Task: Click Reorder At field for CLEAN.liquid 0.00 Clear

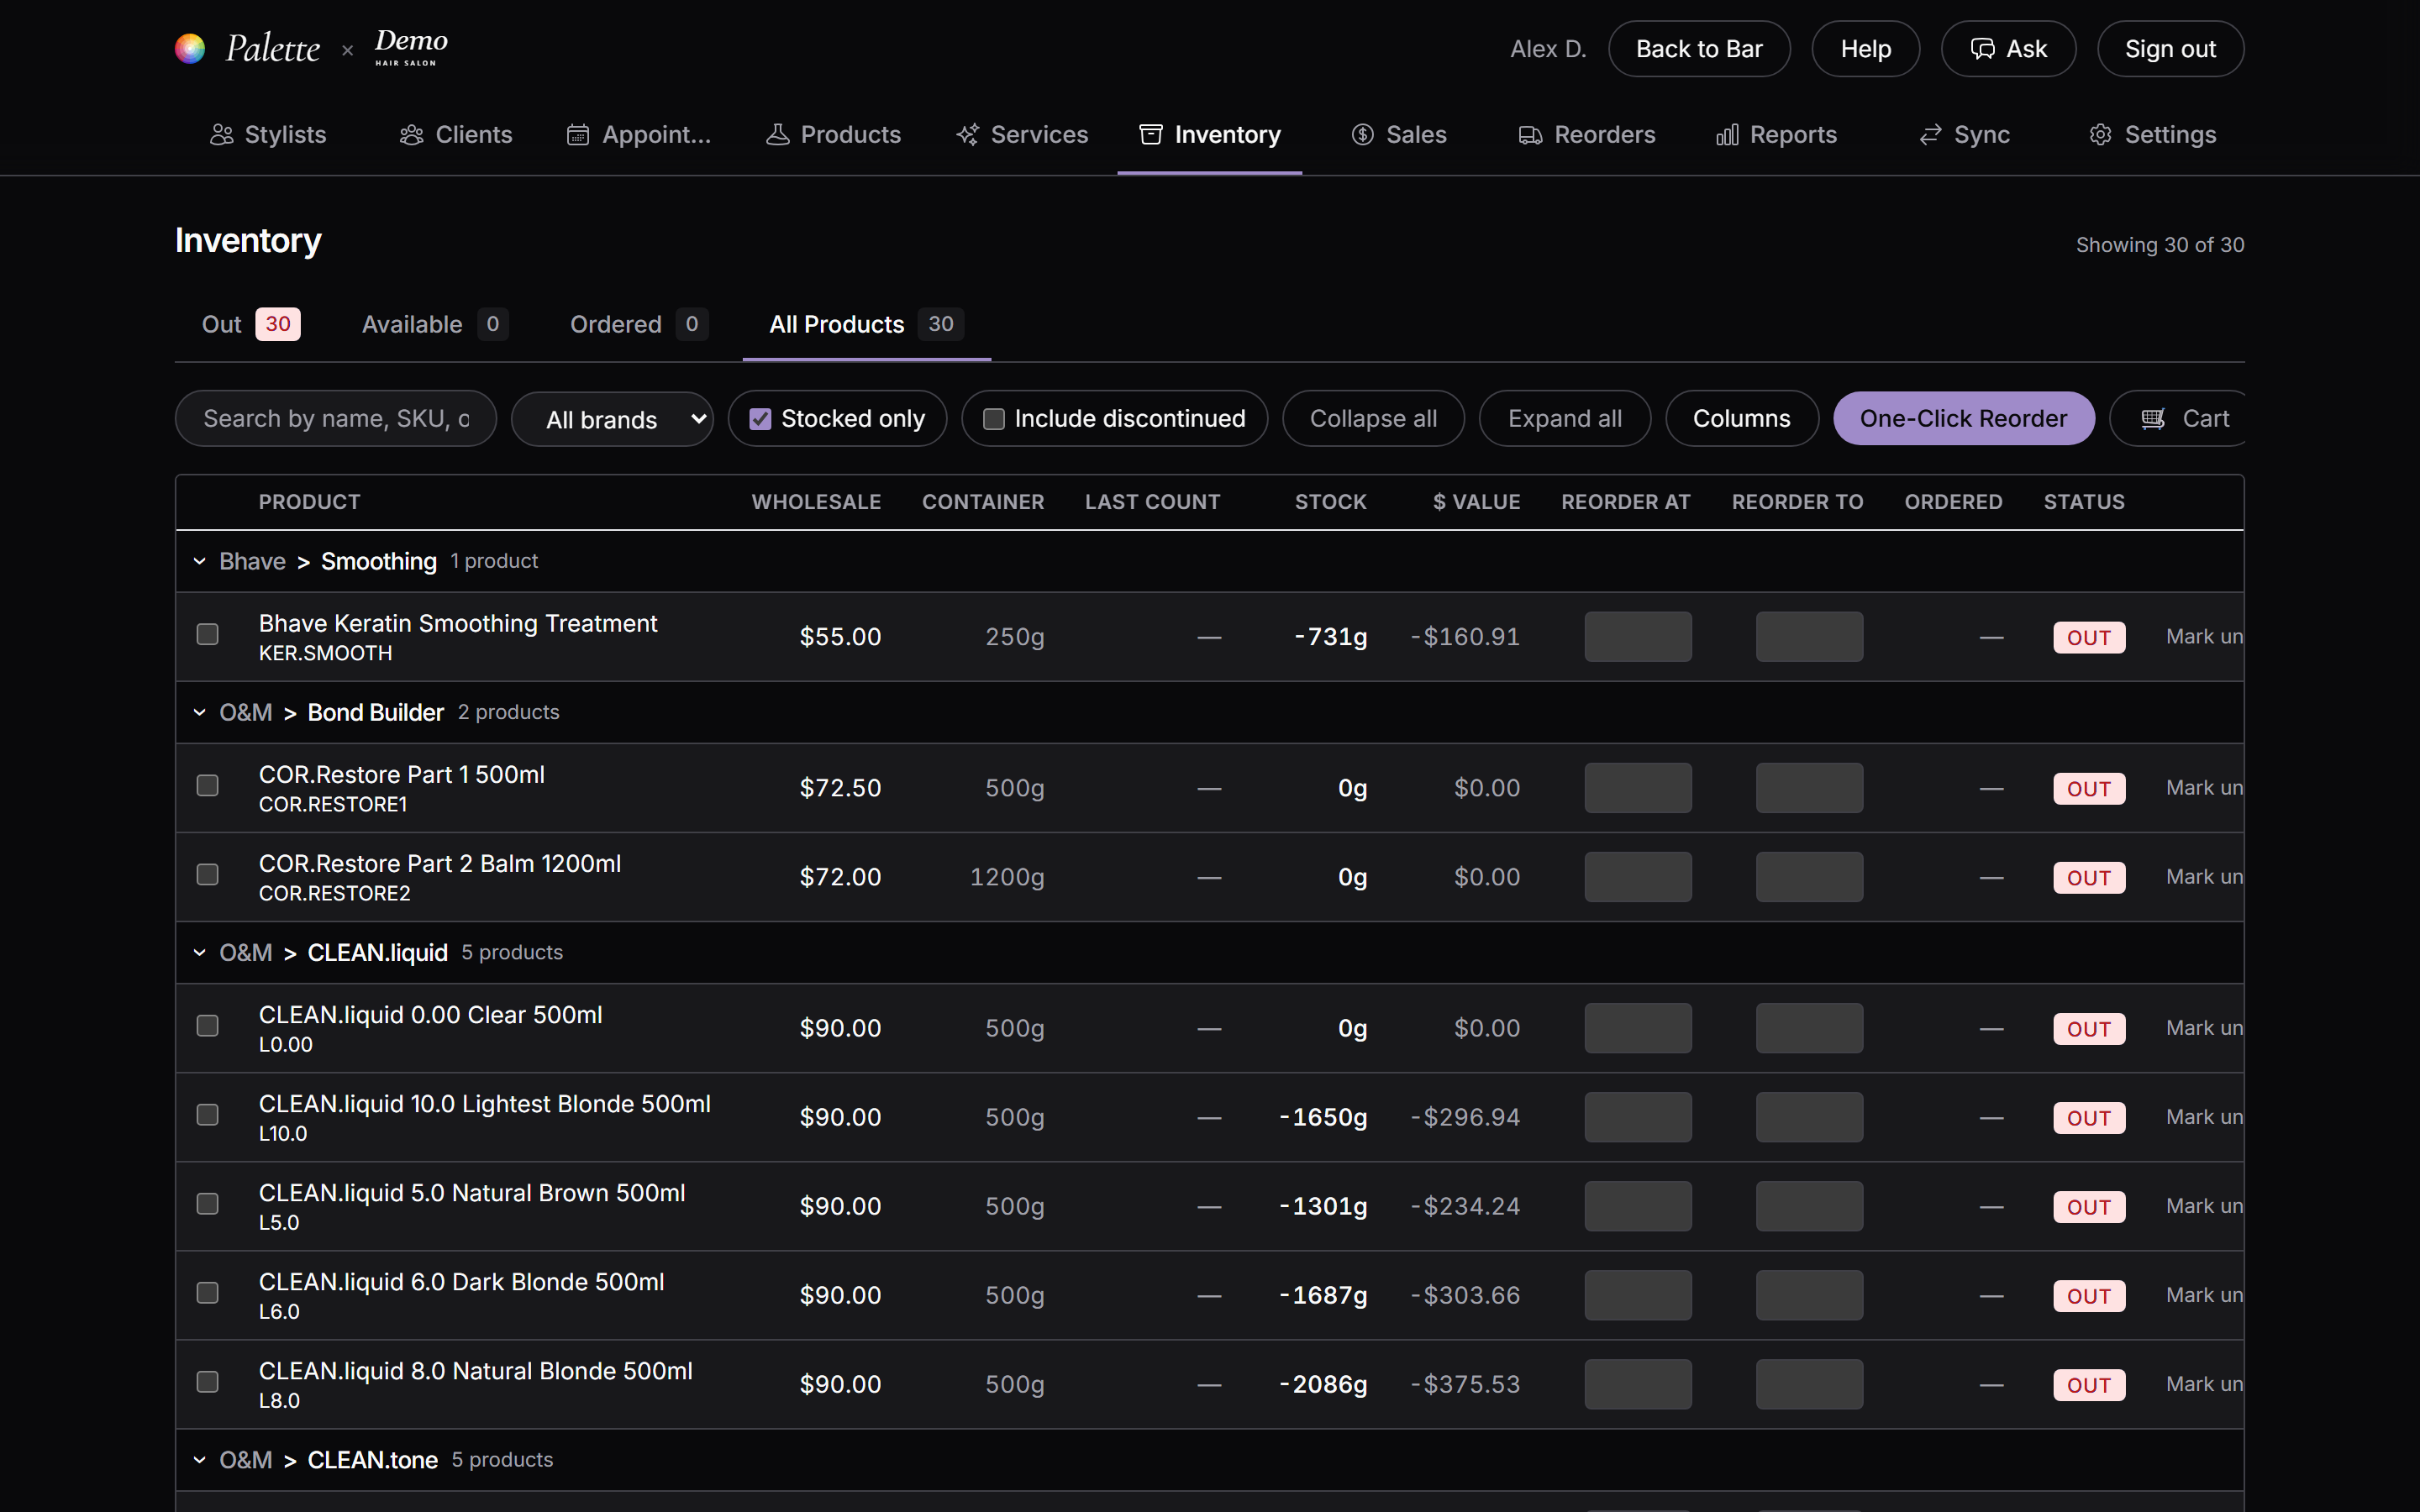Action: pyautogui.click(x=1638, y=1028)
